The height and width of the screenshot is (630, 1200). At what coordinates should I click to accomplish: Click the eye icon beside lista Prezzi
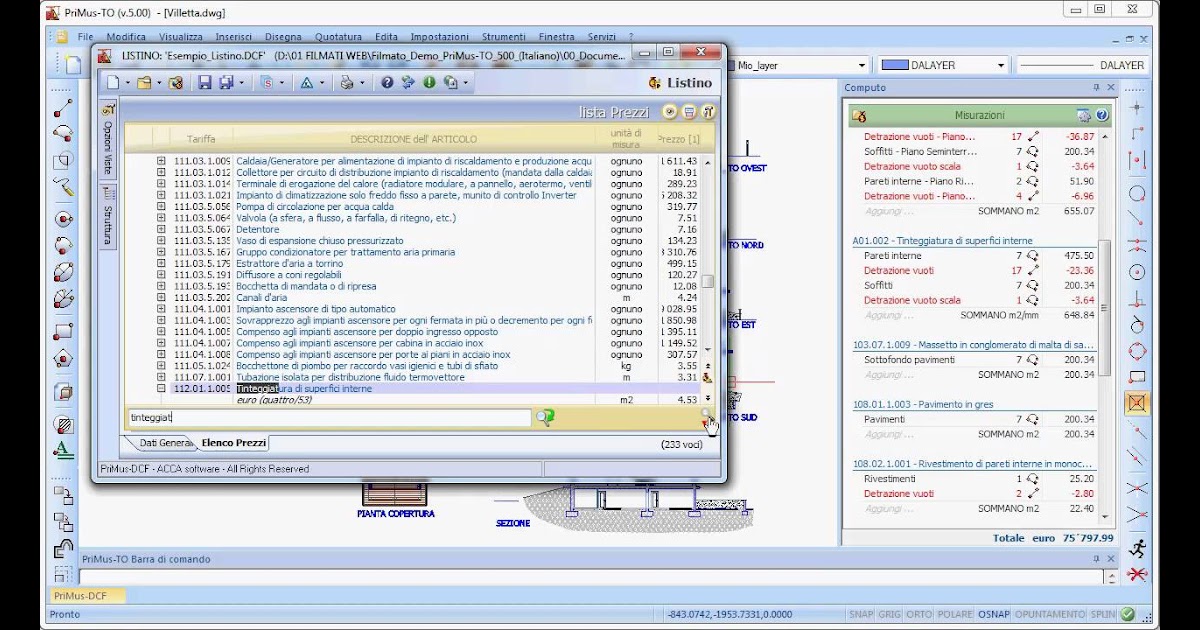click(670, 112)
